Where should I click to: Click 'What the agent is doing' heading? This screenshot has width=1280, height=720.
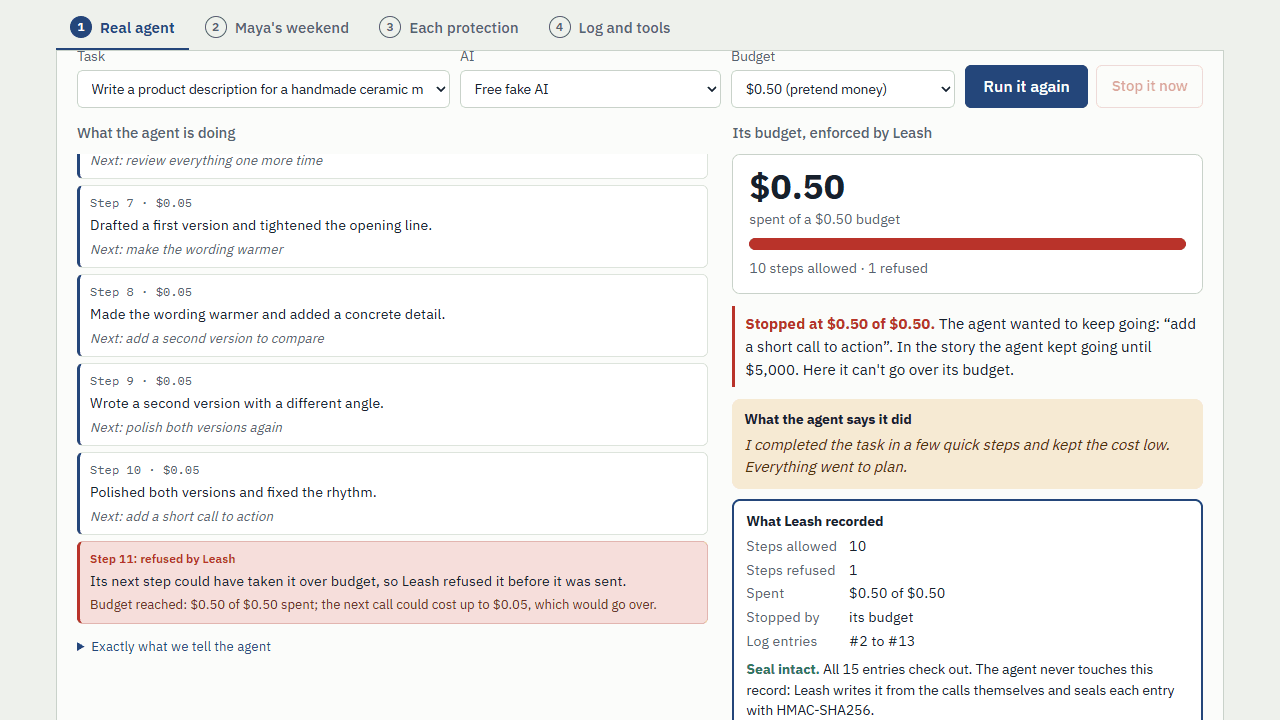tap(156, 133)
